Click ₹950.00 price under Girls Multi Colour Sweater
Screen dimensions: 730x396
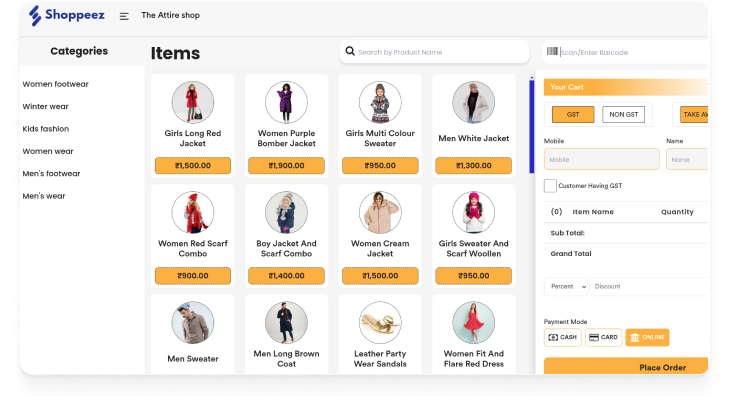[x=380, y=166]
